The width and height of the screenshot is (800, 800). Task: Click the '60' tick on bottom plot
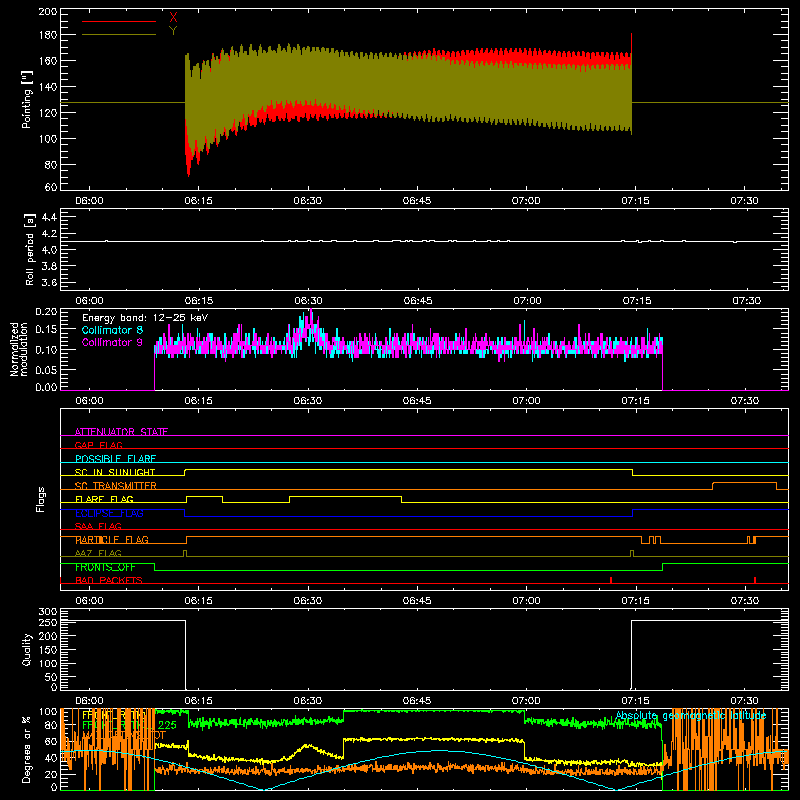[51, 741]
